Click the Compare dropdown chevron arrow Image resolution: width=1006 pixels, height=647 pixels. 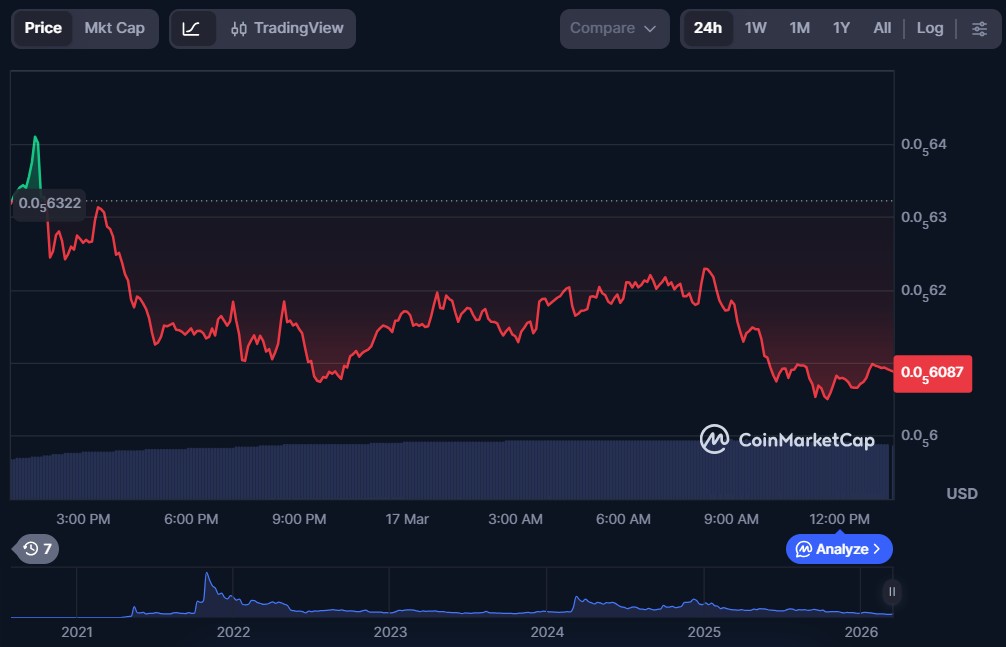click(x=650, y=29)
